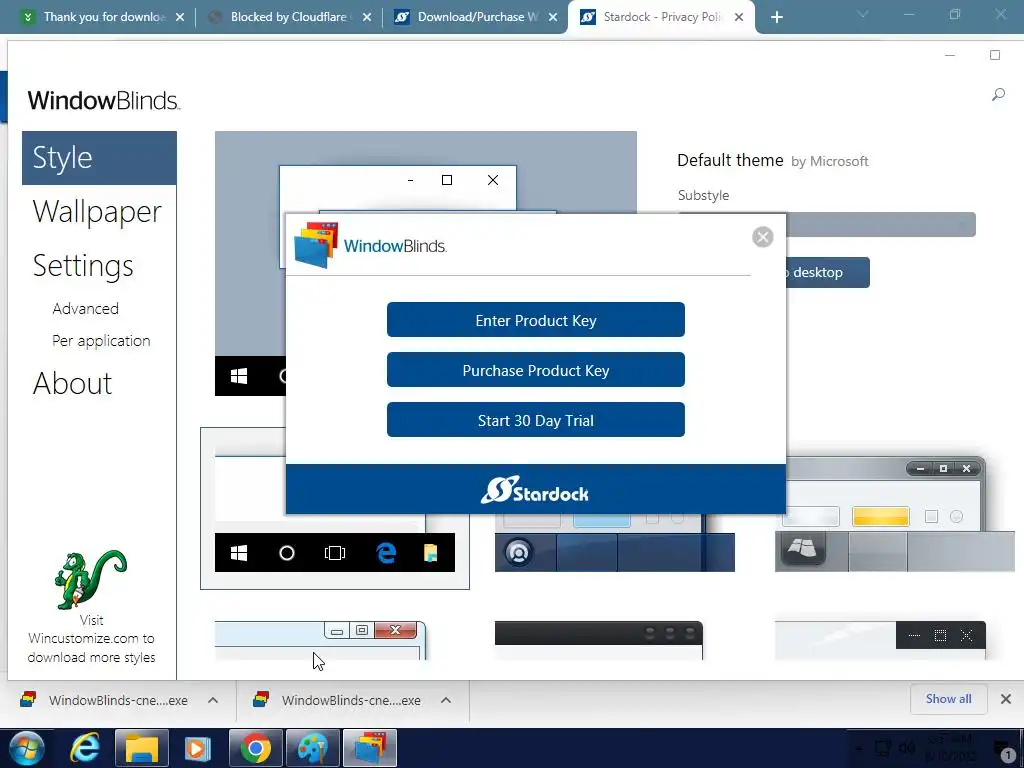Open the Settings section
Screen dimensions: 1024x768
pyautogui.click(x=83, y=266)
